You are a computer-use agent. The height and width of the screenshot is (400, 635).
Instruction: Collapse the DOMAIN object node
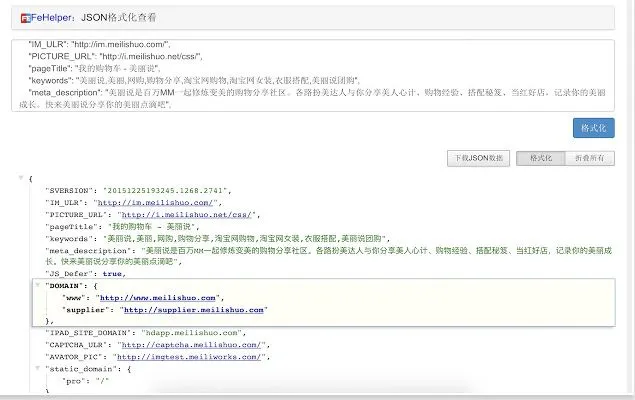[x=38, y=285]
